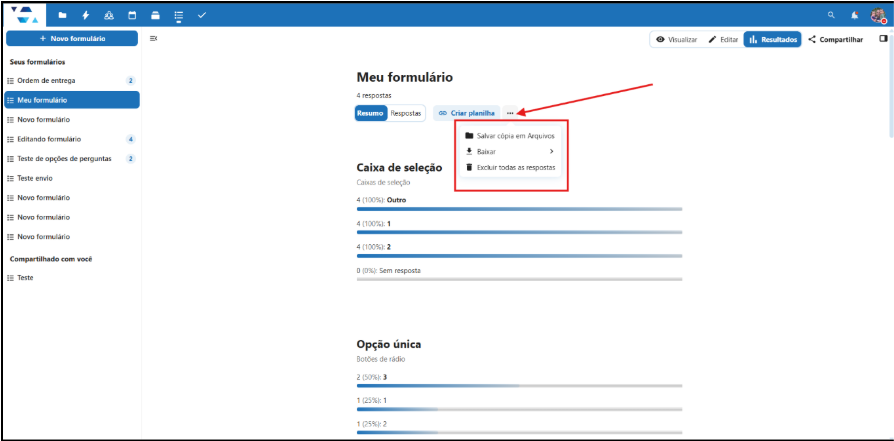Click the Novo formulário button
This screenshot has height=441, width=894.
[71, 38]
